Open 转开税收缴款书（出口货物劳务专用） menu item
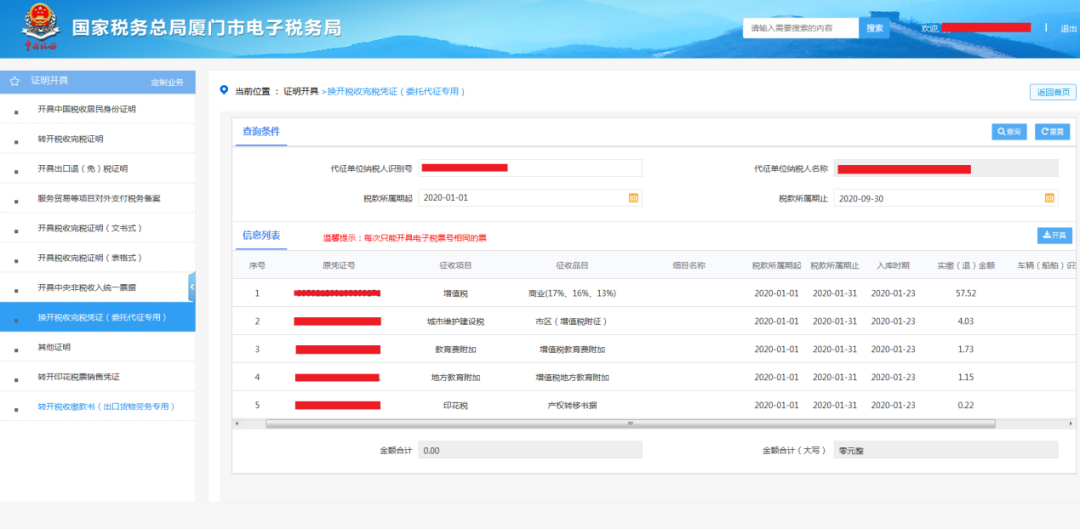 (98, 407)
